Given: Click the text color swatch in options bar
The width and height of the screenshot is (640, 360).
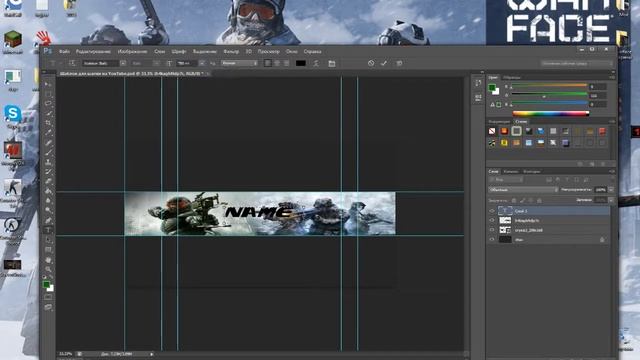Looking at the screenshot, I should [301, 63].
